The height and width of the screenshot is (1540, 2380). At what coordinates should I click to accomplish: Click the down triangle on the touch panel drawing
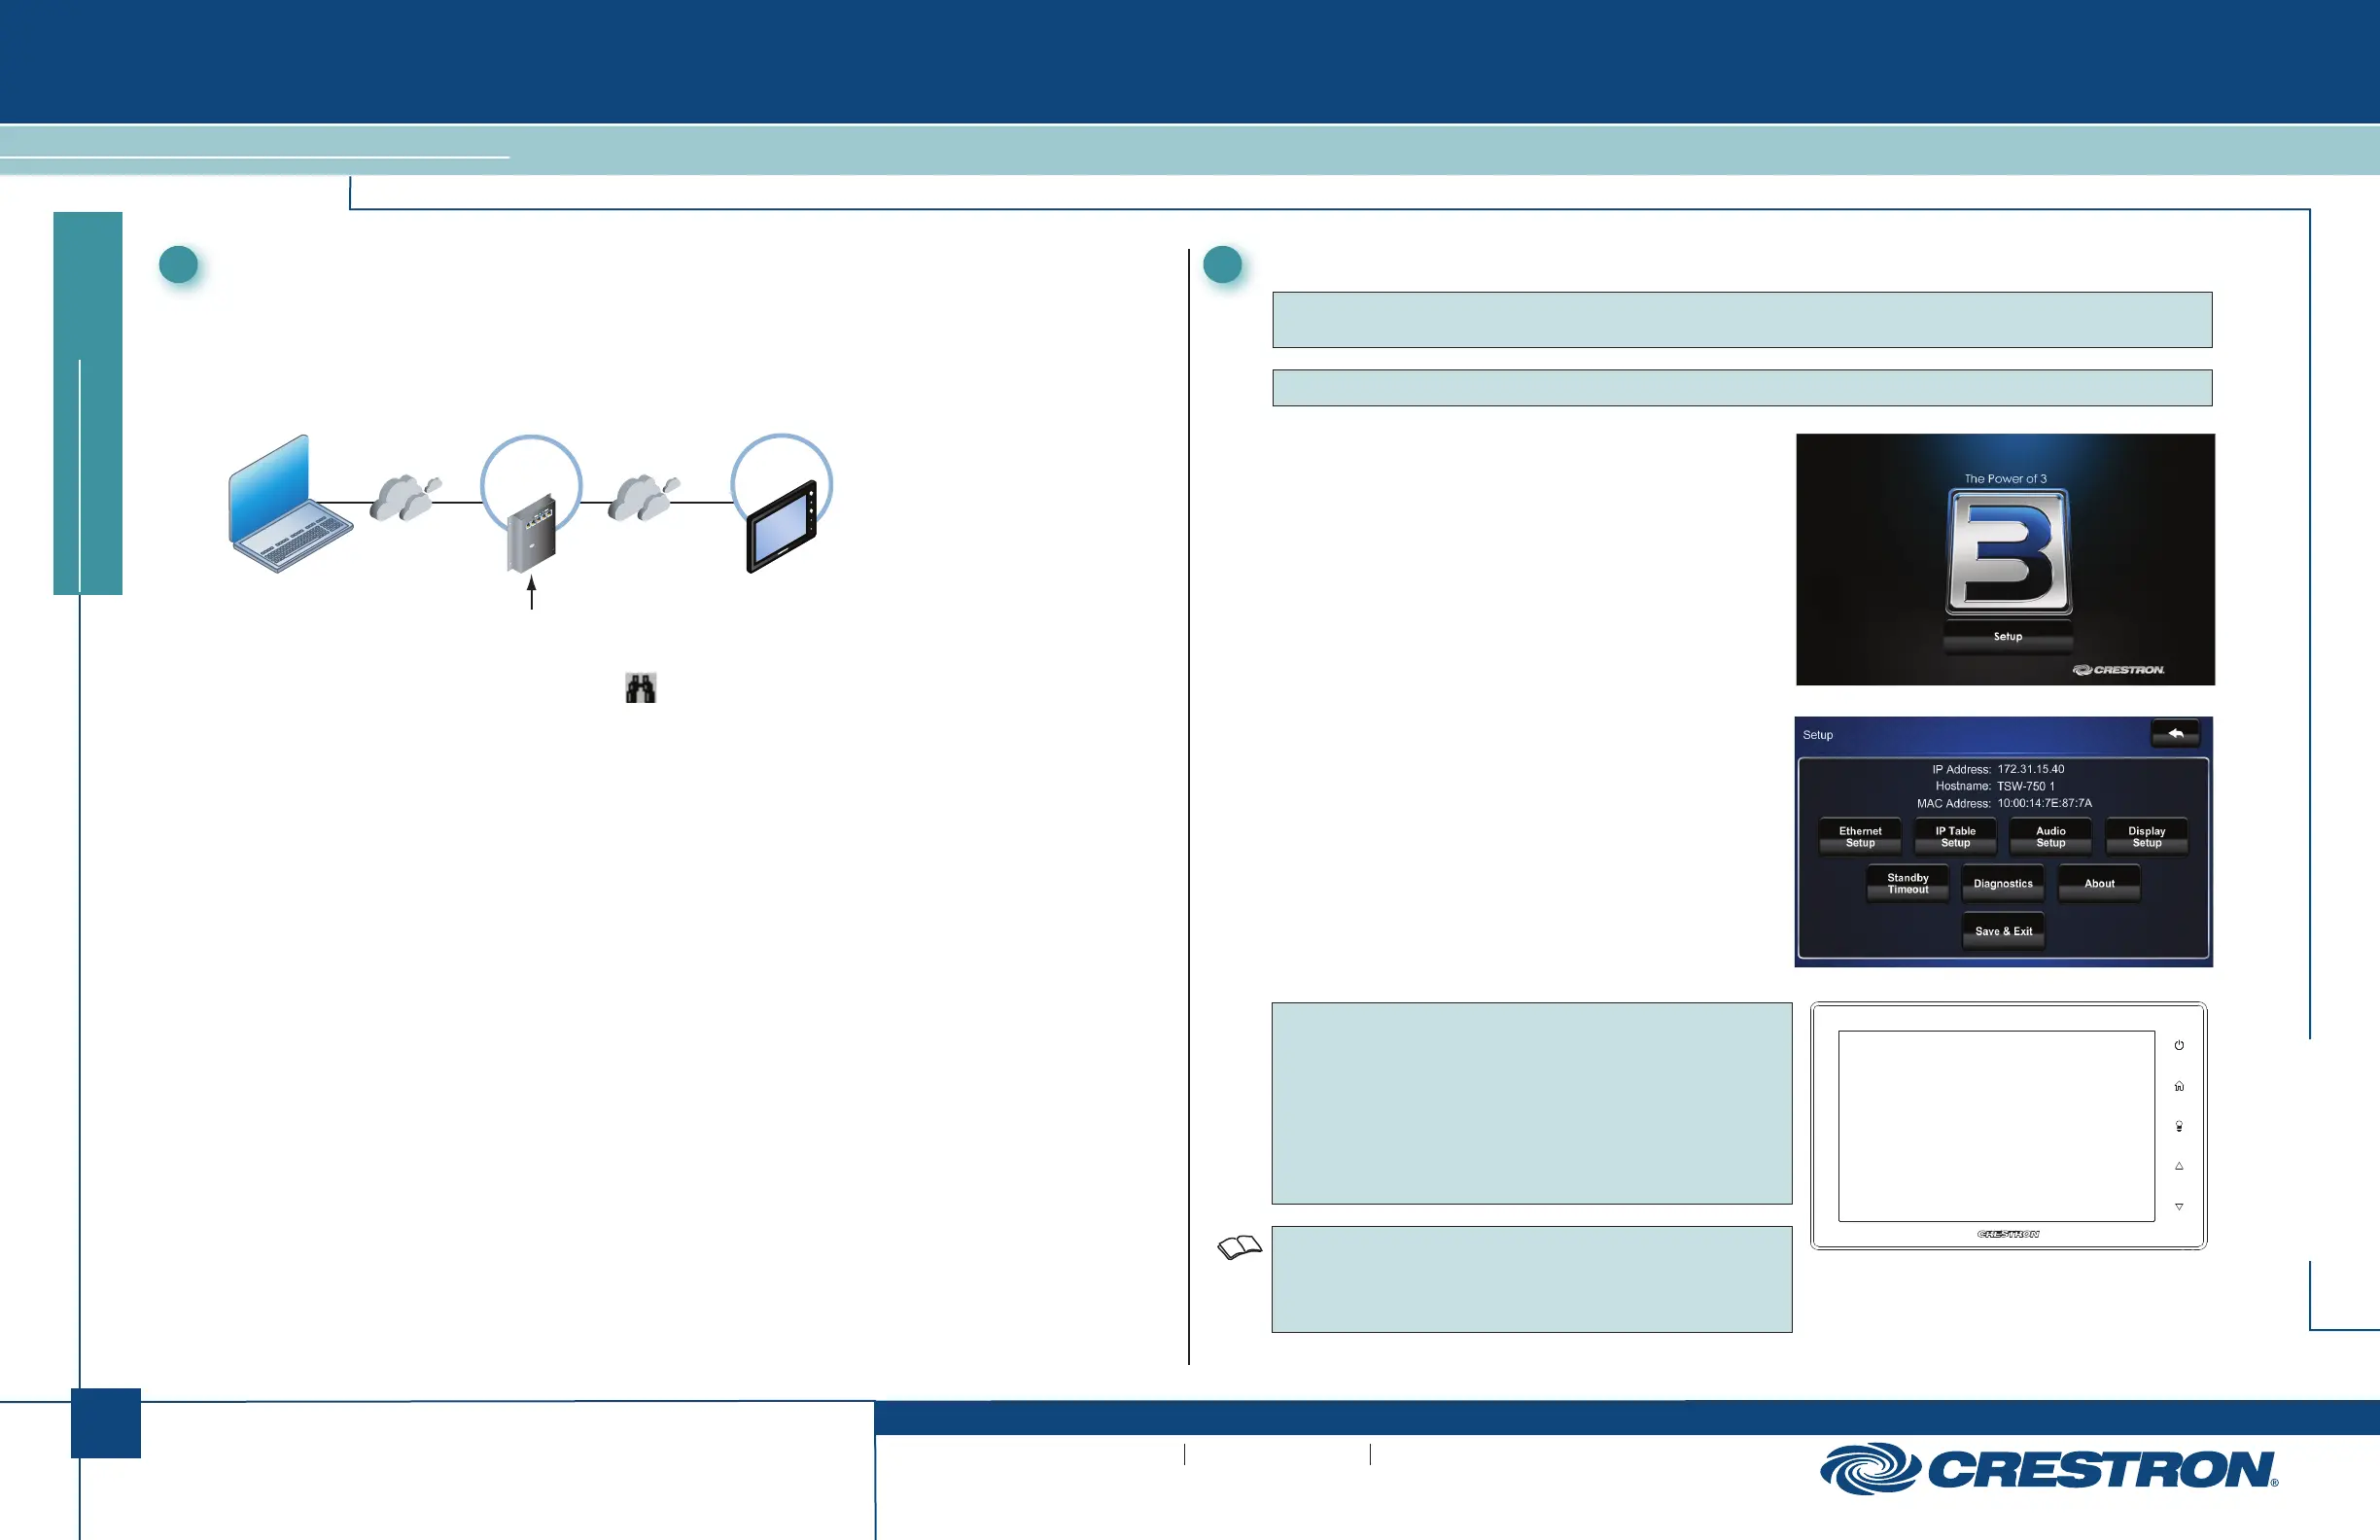click(x=2179, y=1207)
